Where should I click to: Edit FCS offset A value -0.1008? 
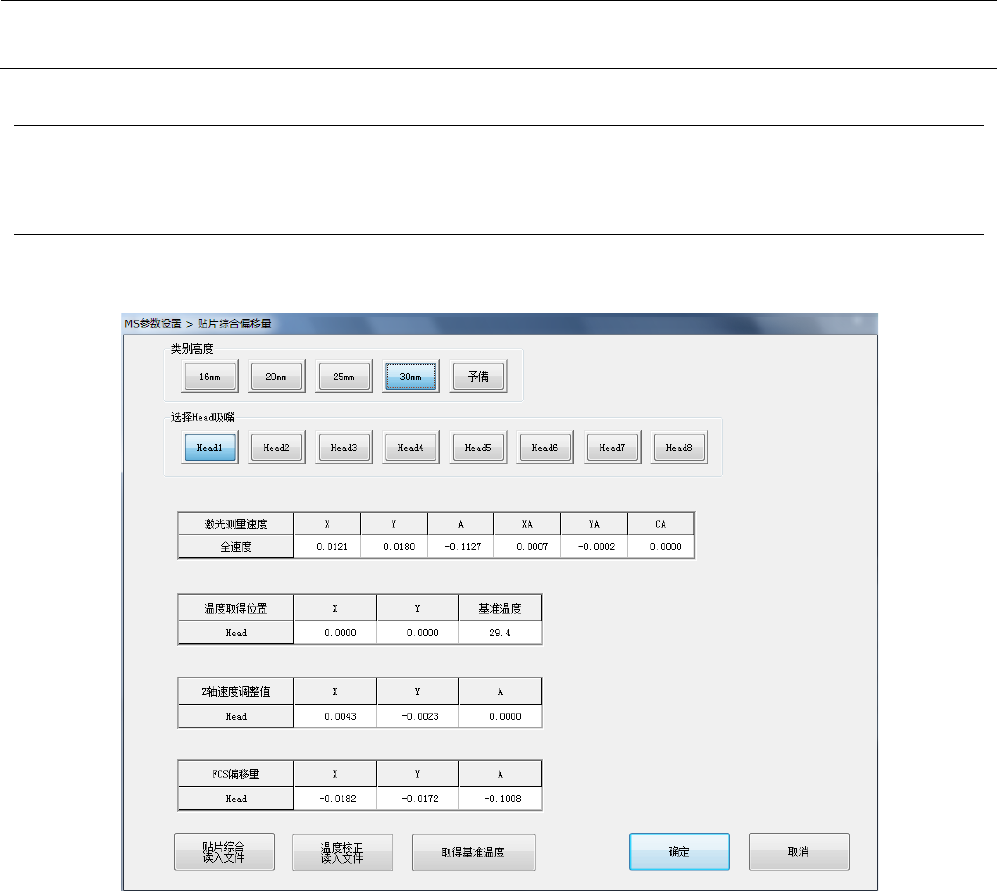(500, 798)
